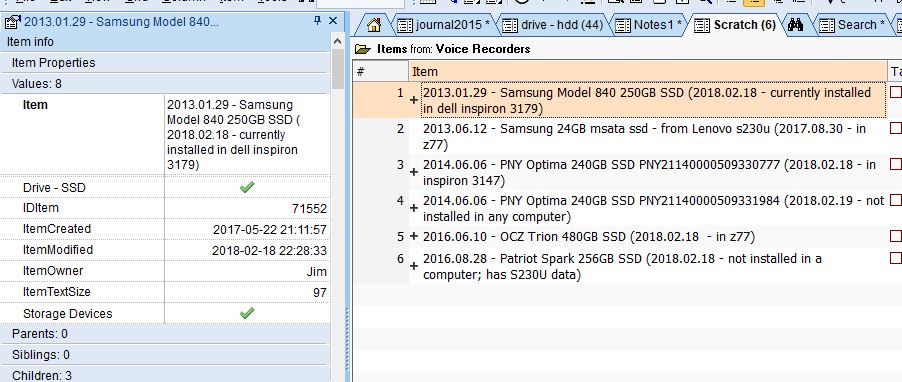Viewport: 902px width, 382px height.
Task: Click the Scratch tab grid icon
Action: tap(701, 25)
